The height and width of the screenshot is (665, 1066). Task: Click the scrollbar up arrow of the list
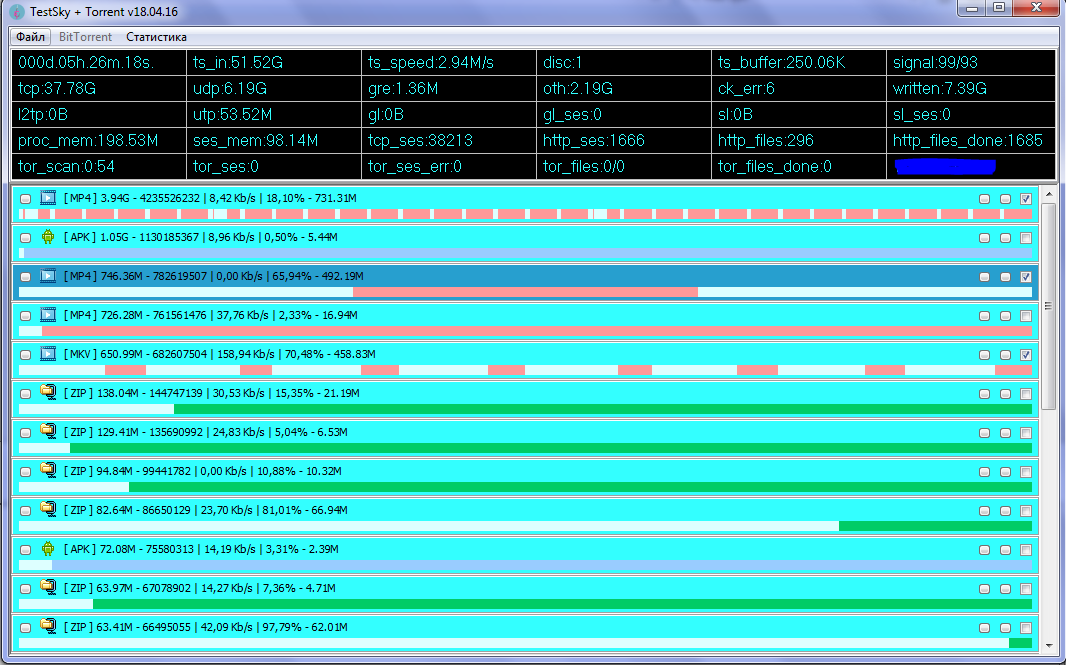1048,195
